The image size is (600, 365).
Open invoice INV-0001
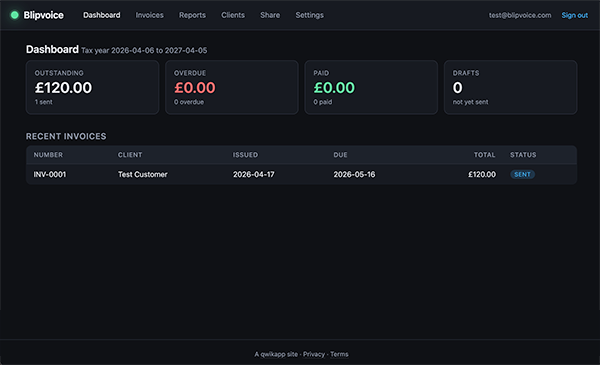pyautogui.click(x=50, y=174)
